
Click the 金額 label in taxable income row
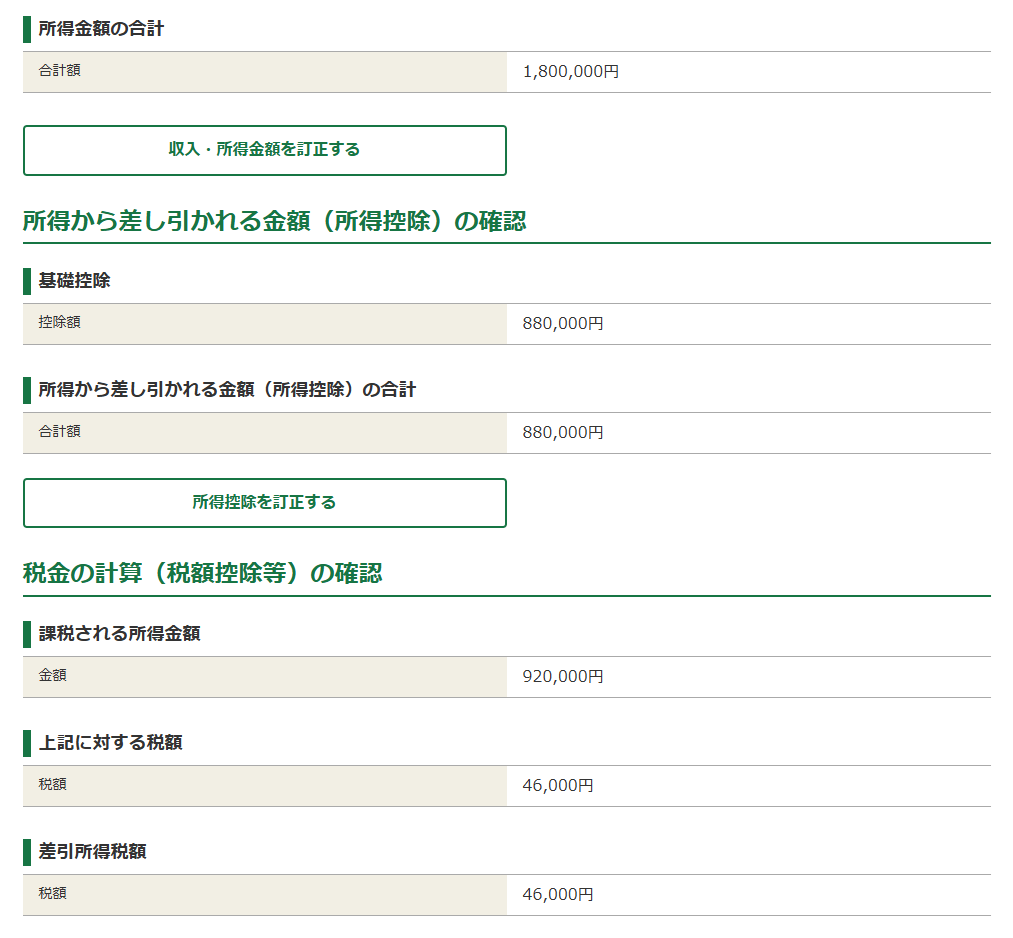pos(46,676)
